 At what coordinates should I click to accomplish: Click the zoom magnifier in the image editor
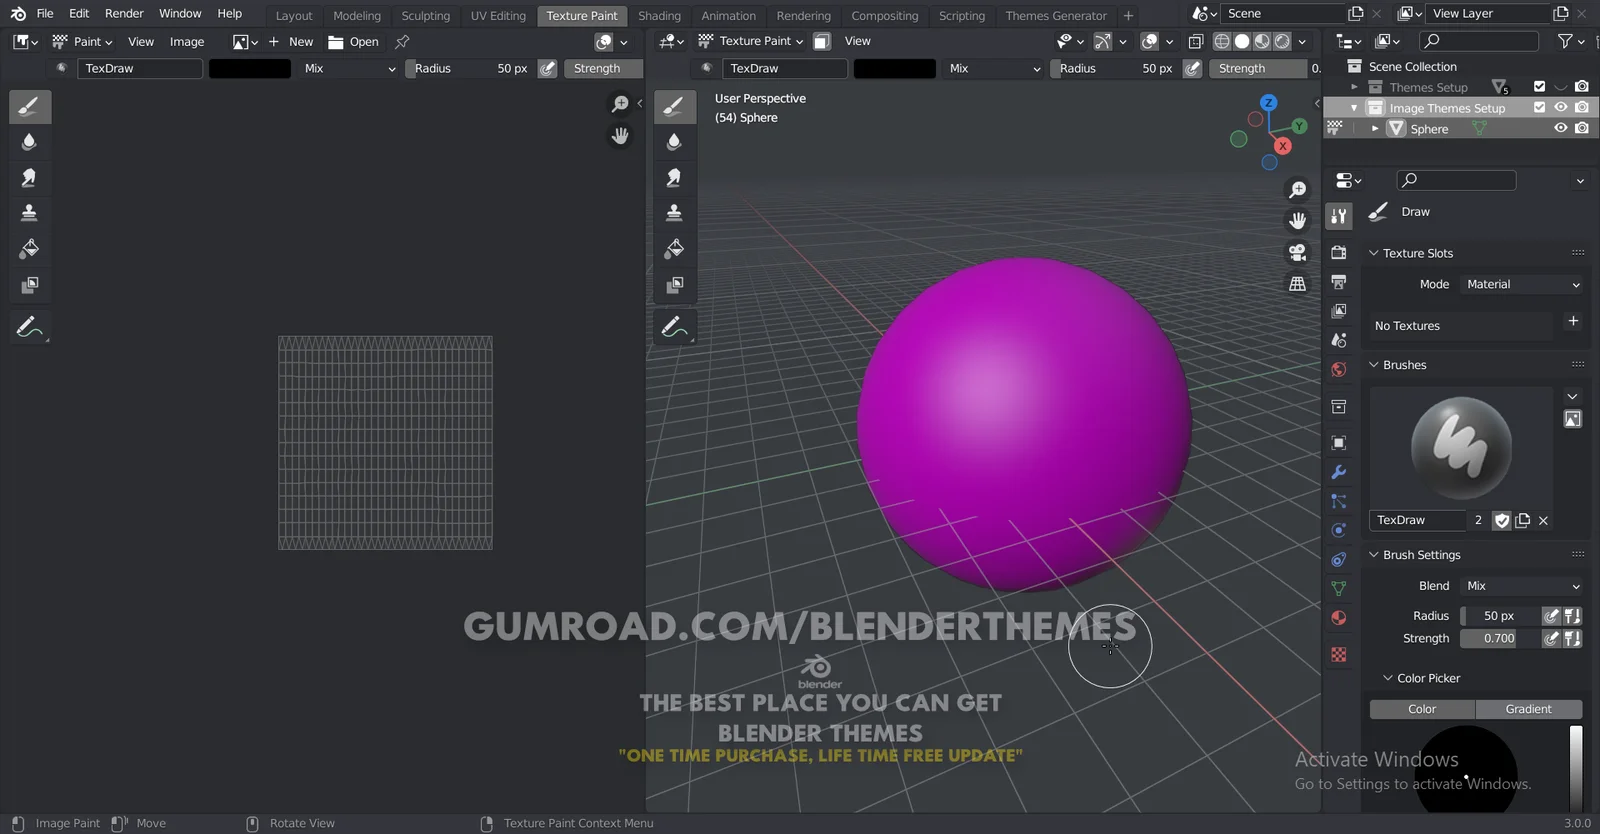[620, 104]
